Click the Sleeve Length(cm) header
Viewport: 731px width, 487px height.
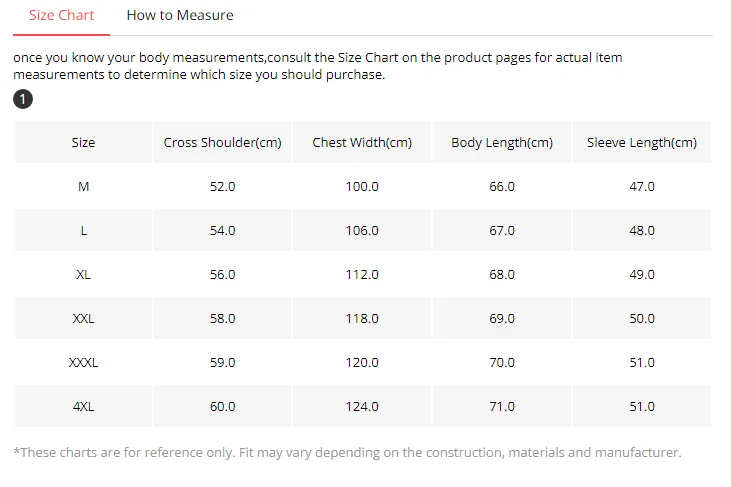pos(642,142)
